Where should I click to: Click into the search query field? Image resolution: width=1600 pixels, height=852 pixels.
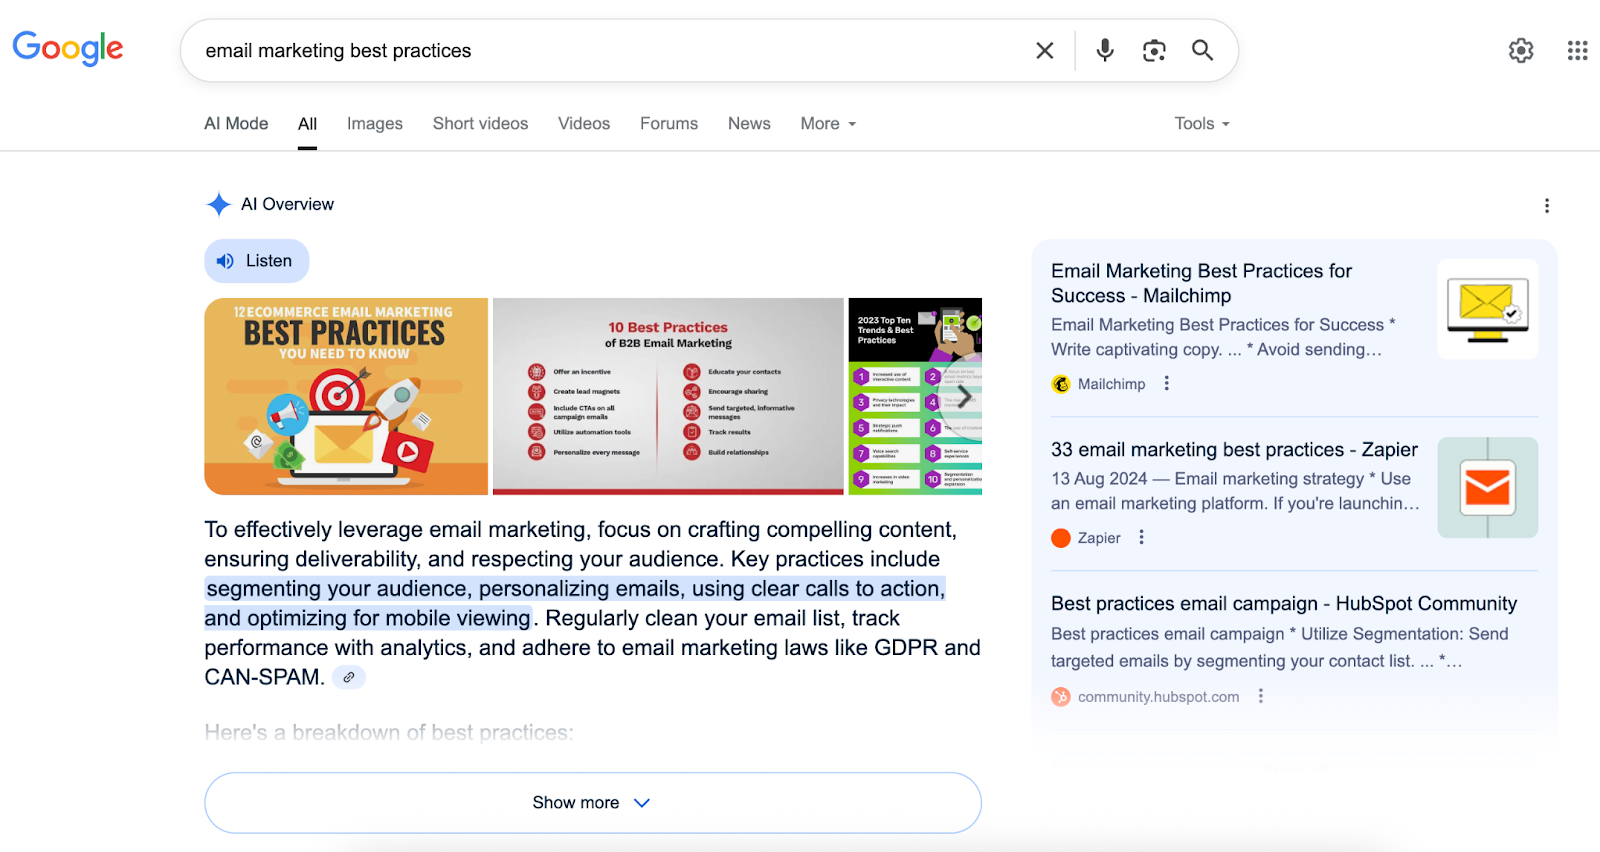[610, 50]
